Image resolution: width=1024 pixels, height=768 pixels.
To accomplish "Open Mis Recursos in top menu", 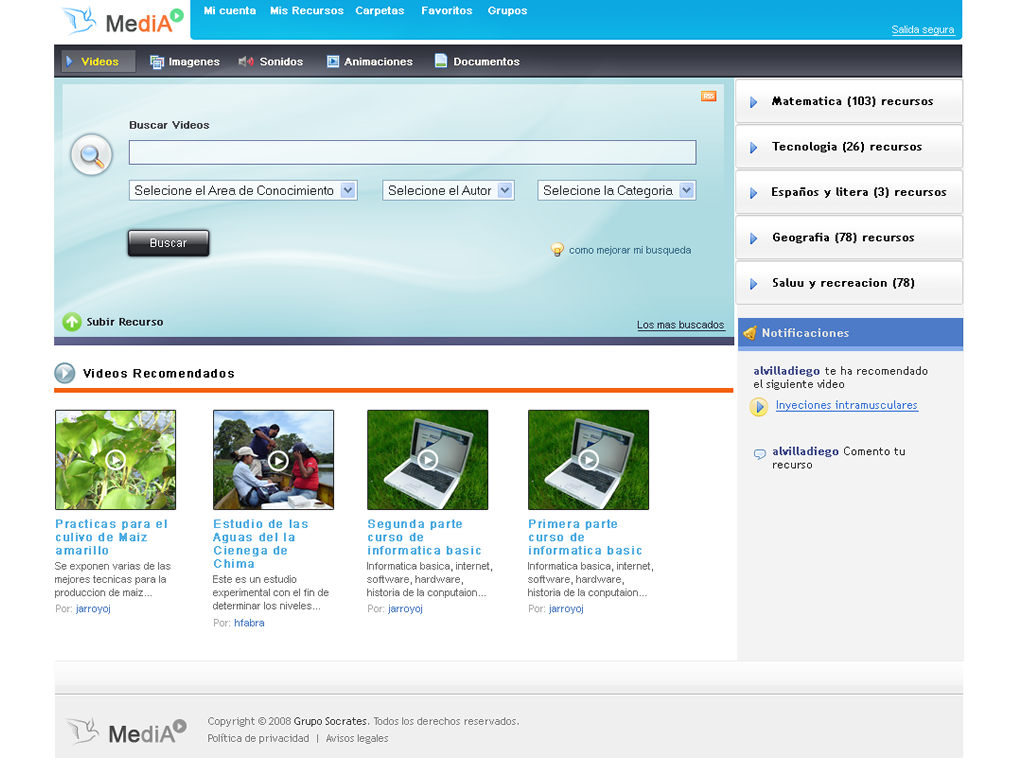I will pyautogui.click(x=306, y=11).
